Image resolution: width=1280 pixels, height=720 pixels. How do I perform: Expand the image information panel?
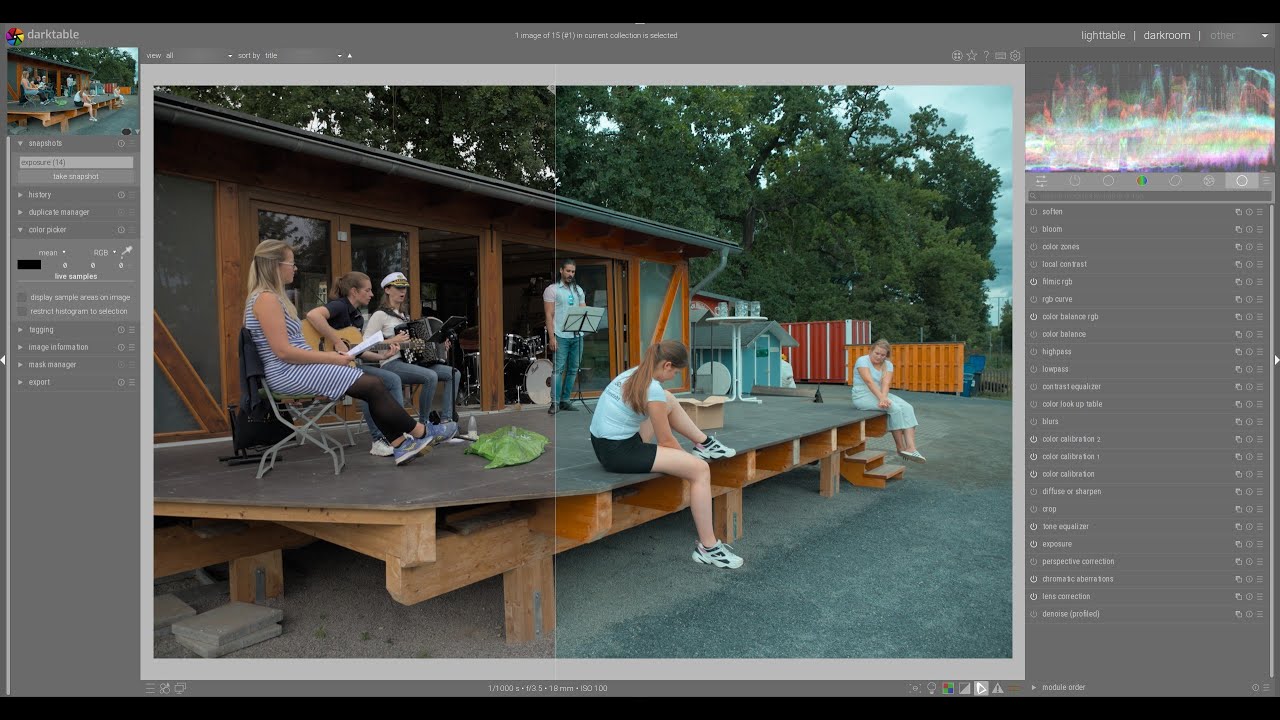[x=20, y=347]
